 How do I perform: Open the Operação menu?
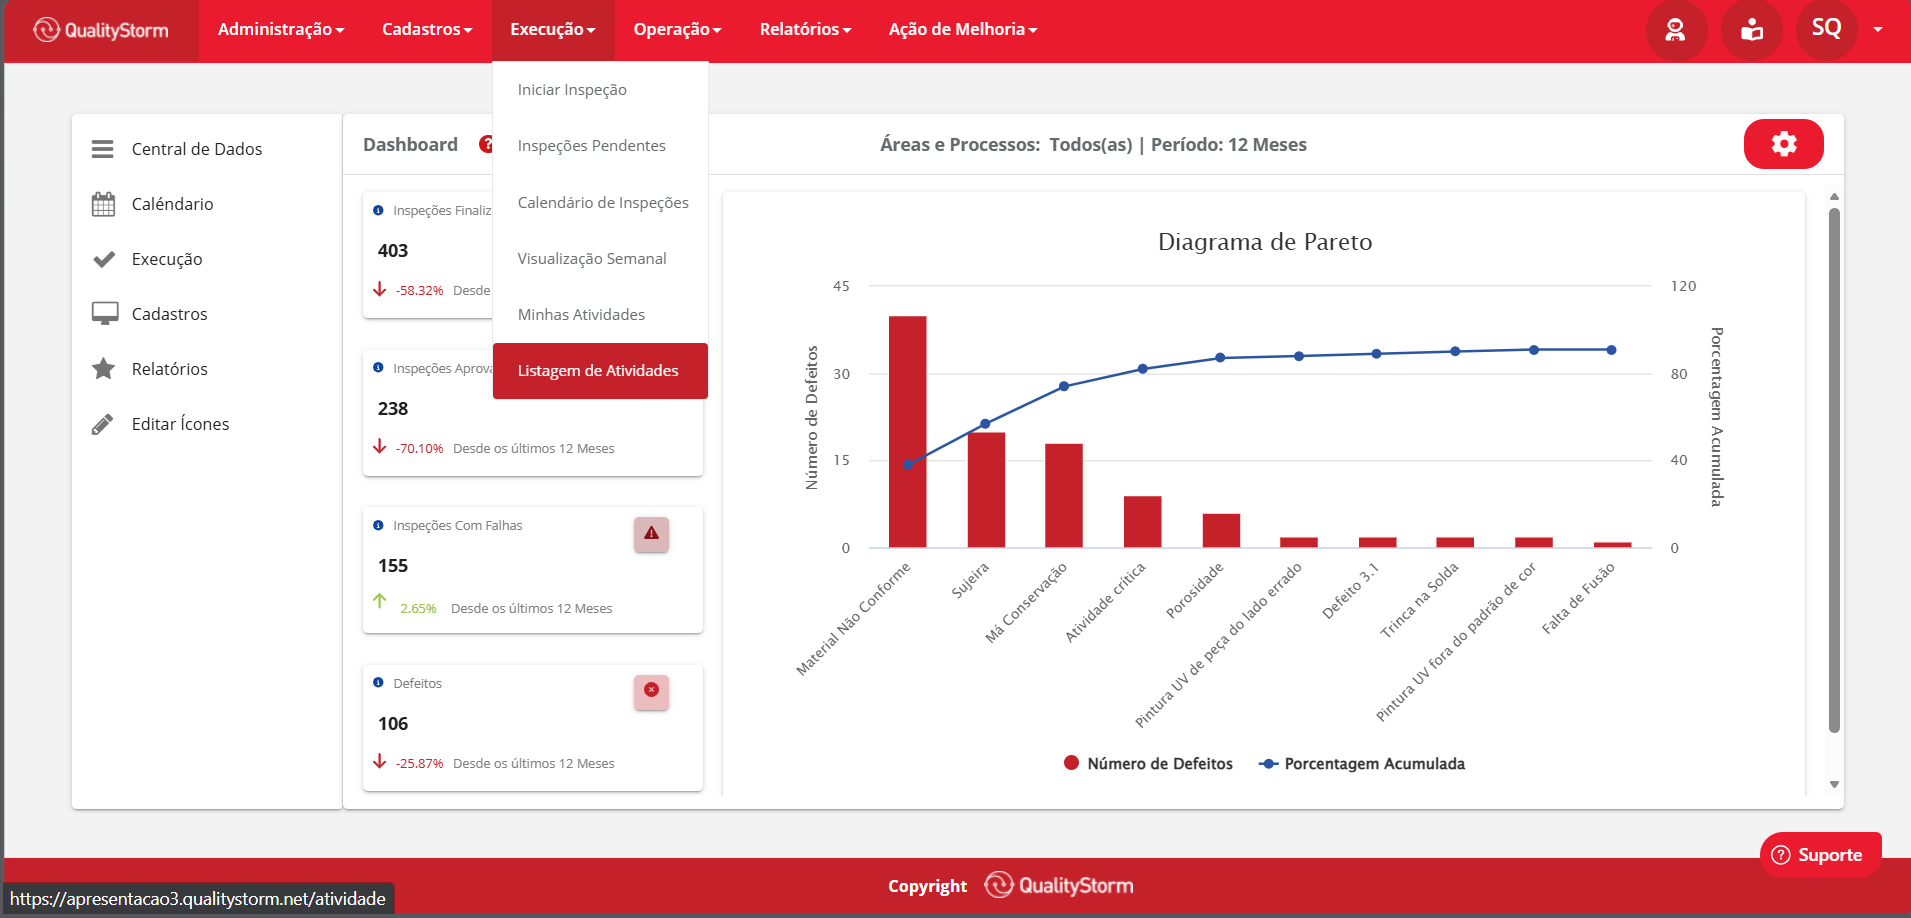click(x=677, y=30)
